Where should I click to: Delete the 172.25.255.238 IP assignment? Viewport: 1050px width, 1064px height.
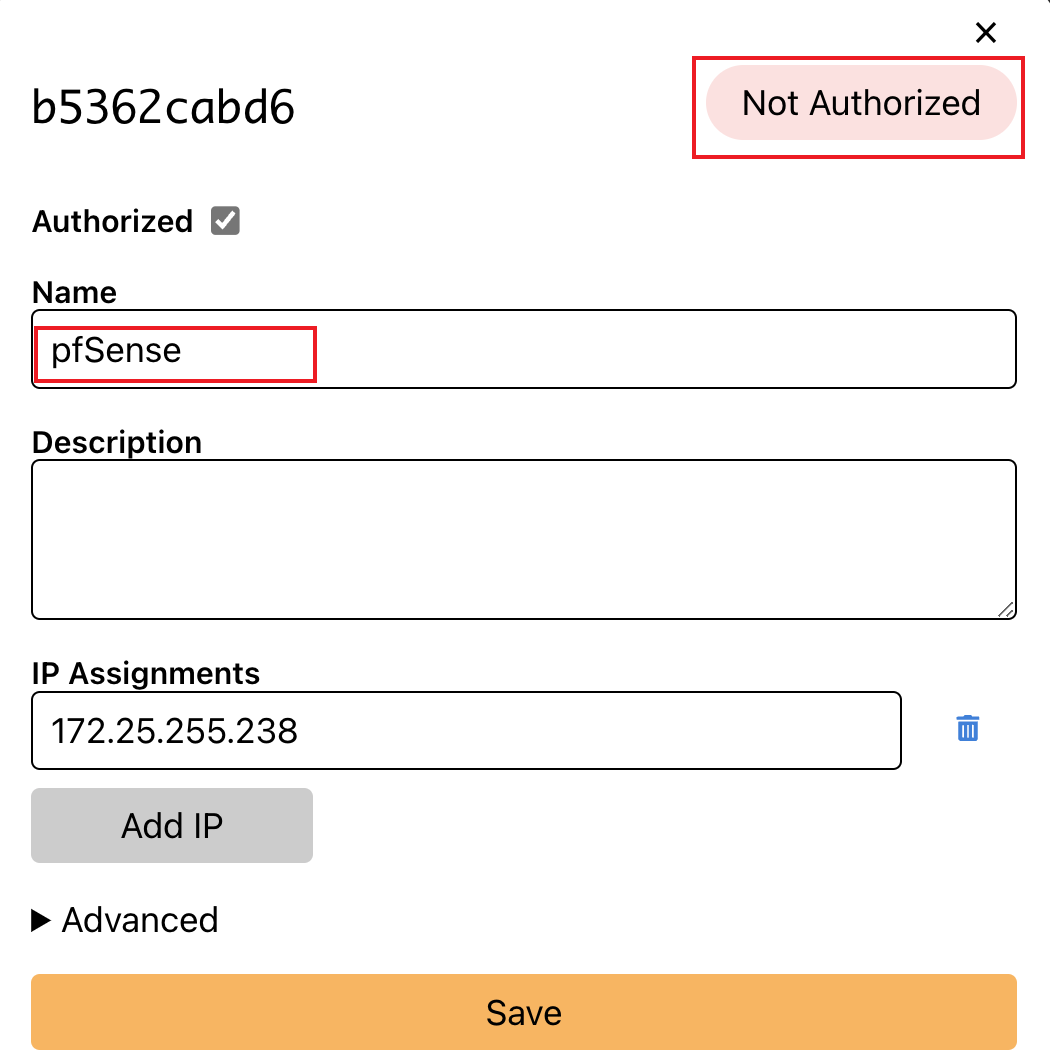(967, 728)
